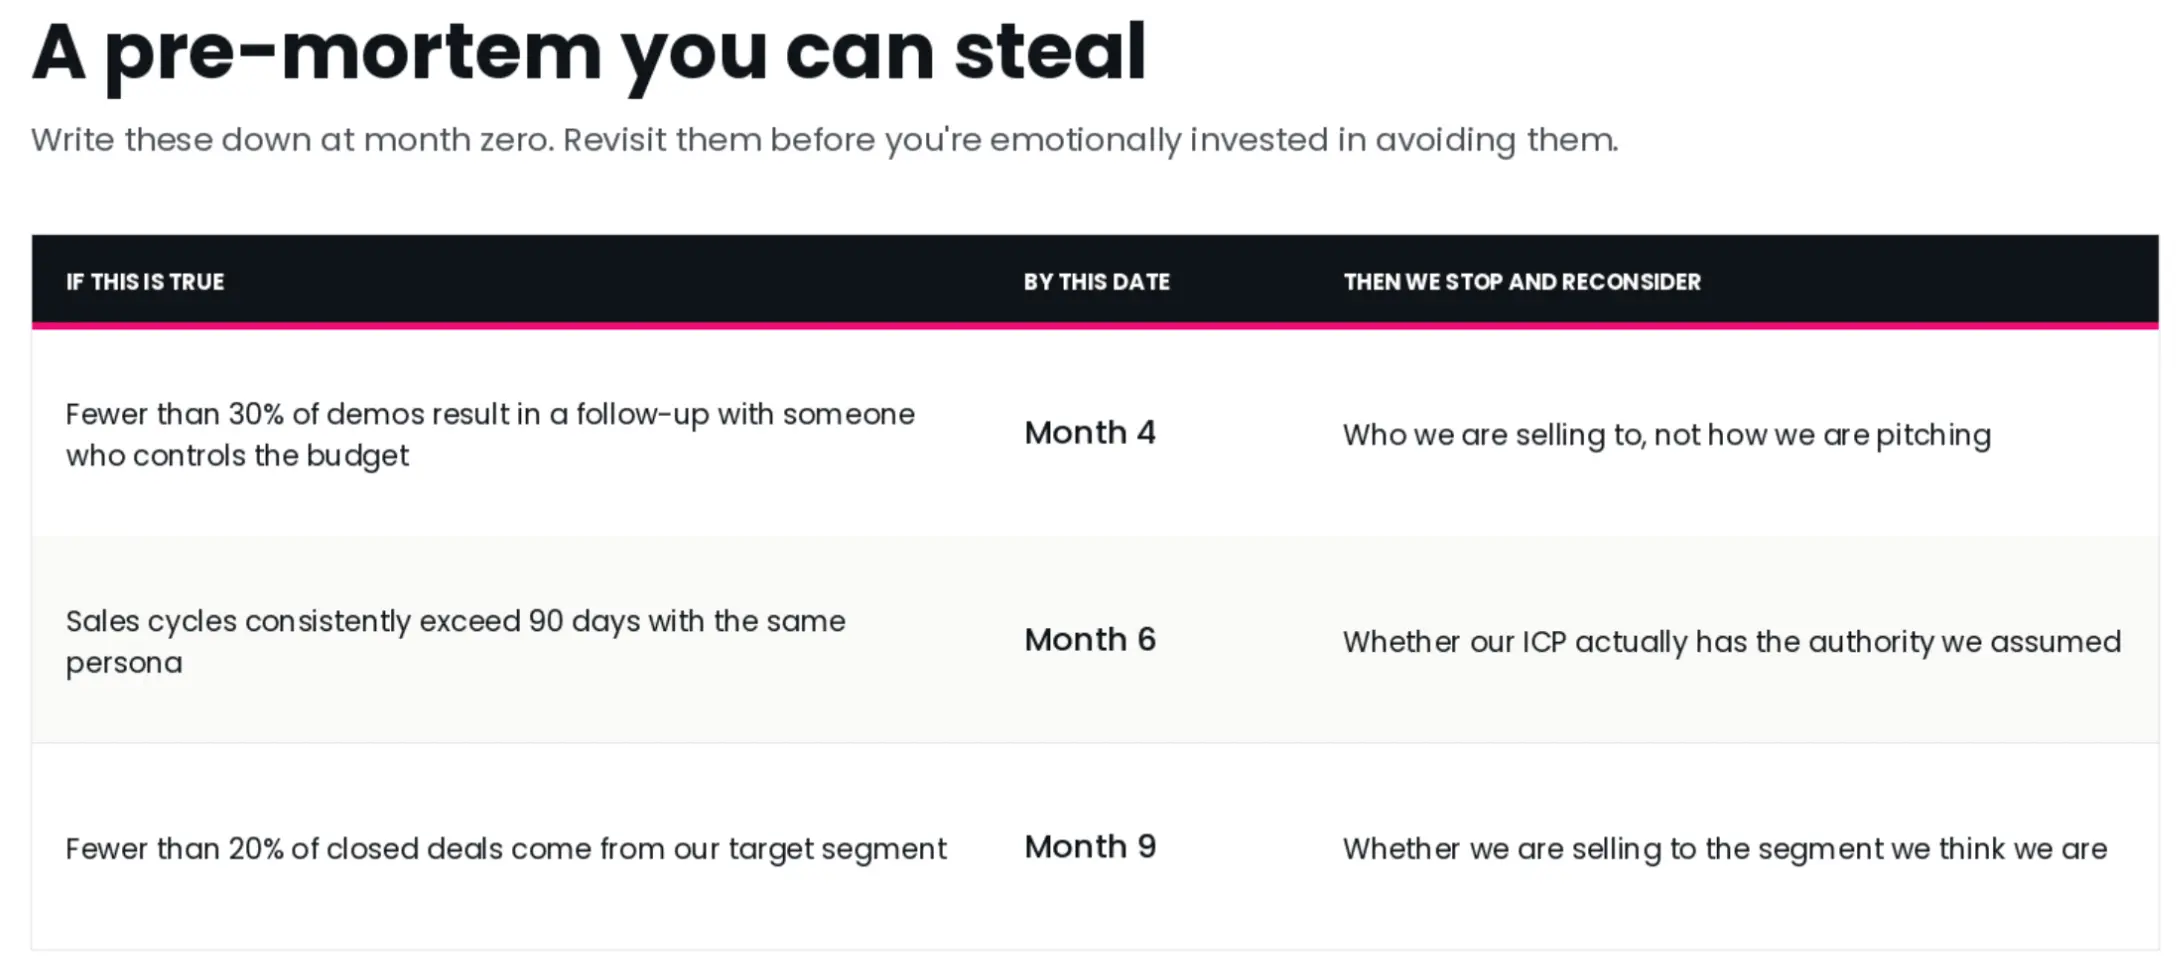The width and height of the screenshot is (2180, 970).
Task: Click the pink line under the table header
Action: coord(1095,325)
